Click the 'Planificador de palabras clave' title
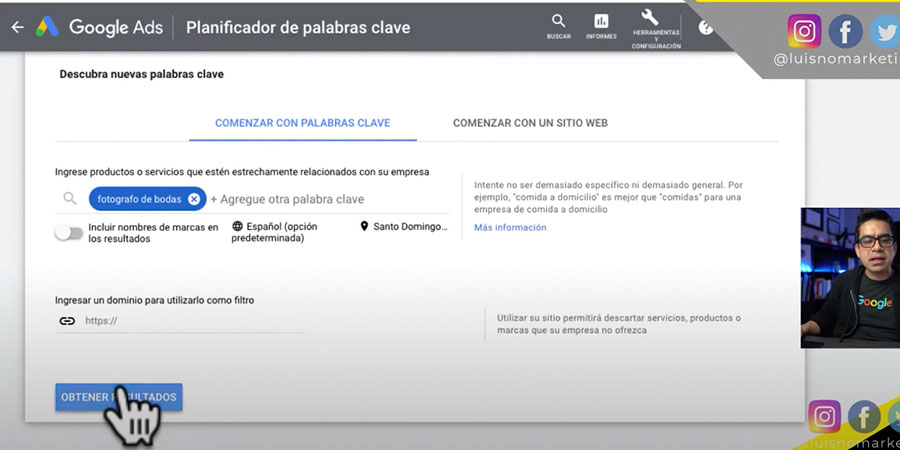Image resolution: width=900 pixels, height=450 pixels. pyautogui.click(x=298, y=27)
